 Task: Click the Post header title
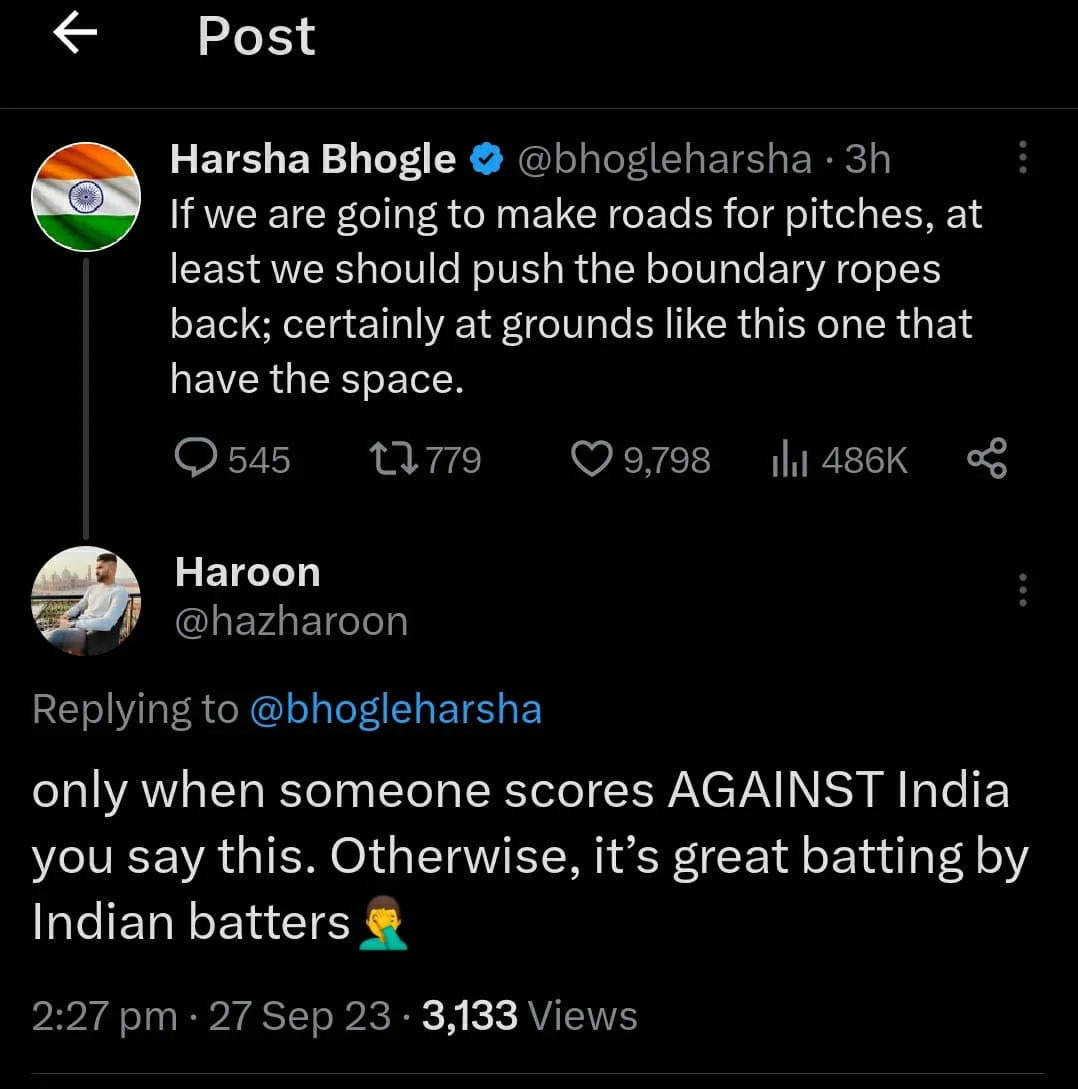coord(256,36)
